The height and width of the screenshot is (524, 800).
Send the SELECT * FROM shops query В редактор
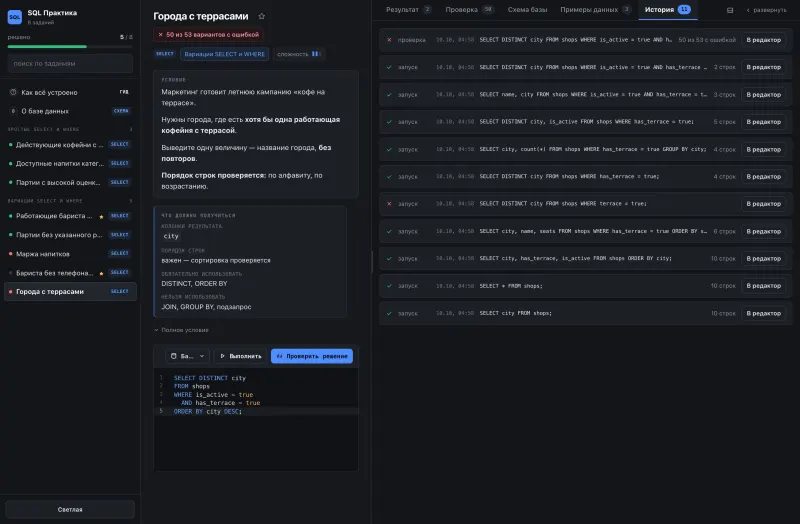click(763, 286)
